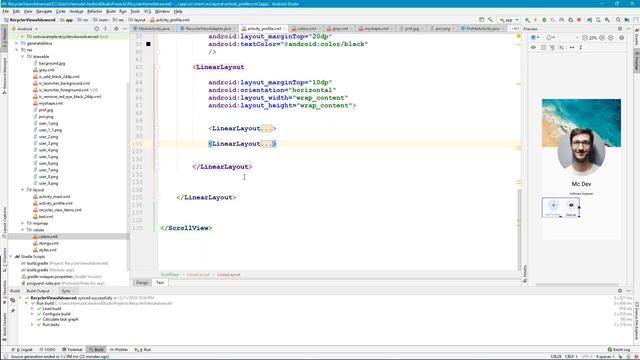Click the zoom-to-fit preview icon

tap(611, 38)
